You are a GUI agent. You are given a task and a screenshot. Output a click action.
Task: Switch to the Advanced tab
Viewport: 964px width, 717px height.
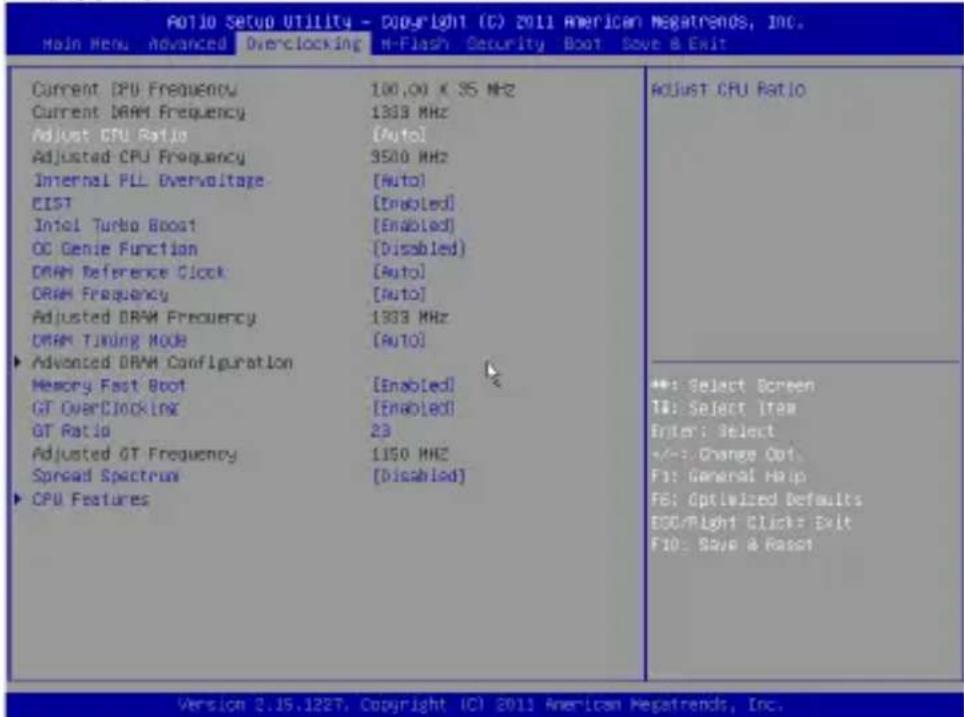[188, 44]
